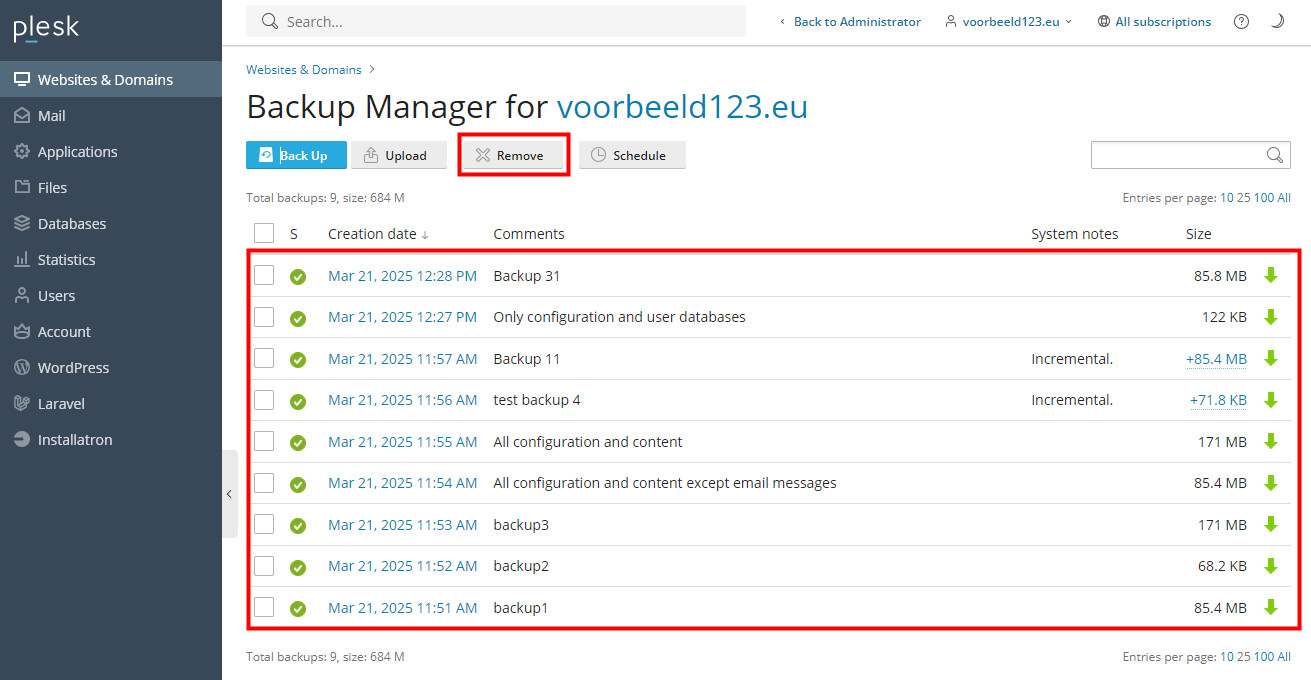The width and height of the screenshot is (1311, 680).
Task: Click the Plesk logo
Action: (46, 29)
